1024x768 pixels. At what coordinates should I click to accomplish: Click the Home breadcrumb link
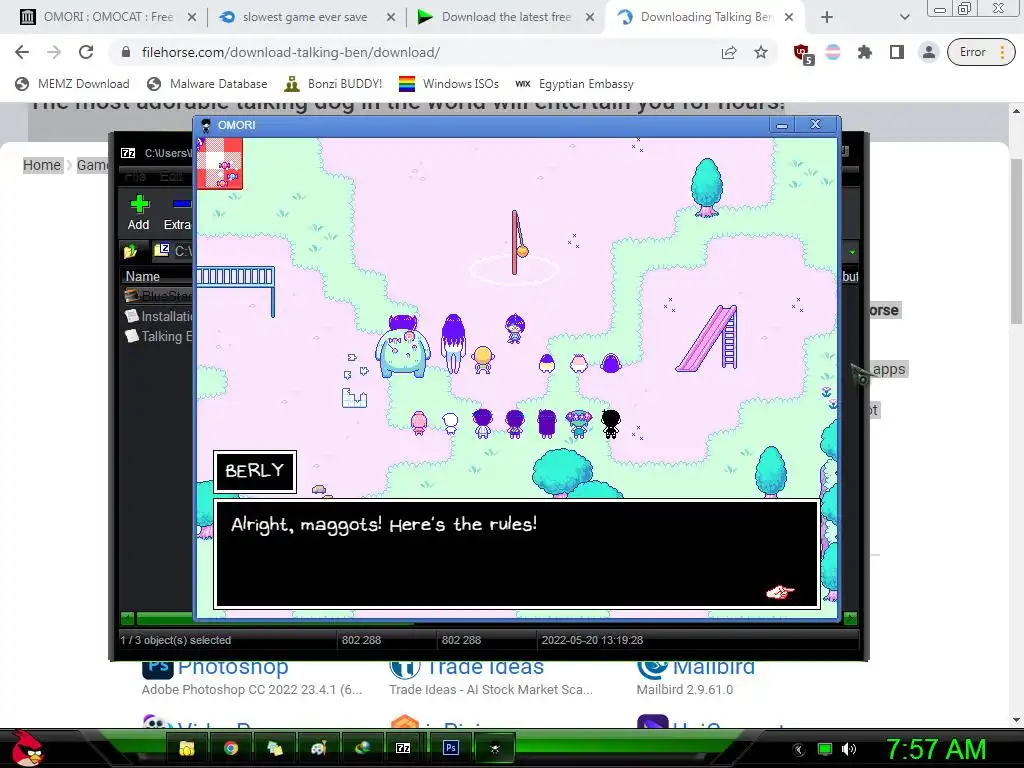click(42, 165)
